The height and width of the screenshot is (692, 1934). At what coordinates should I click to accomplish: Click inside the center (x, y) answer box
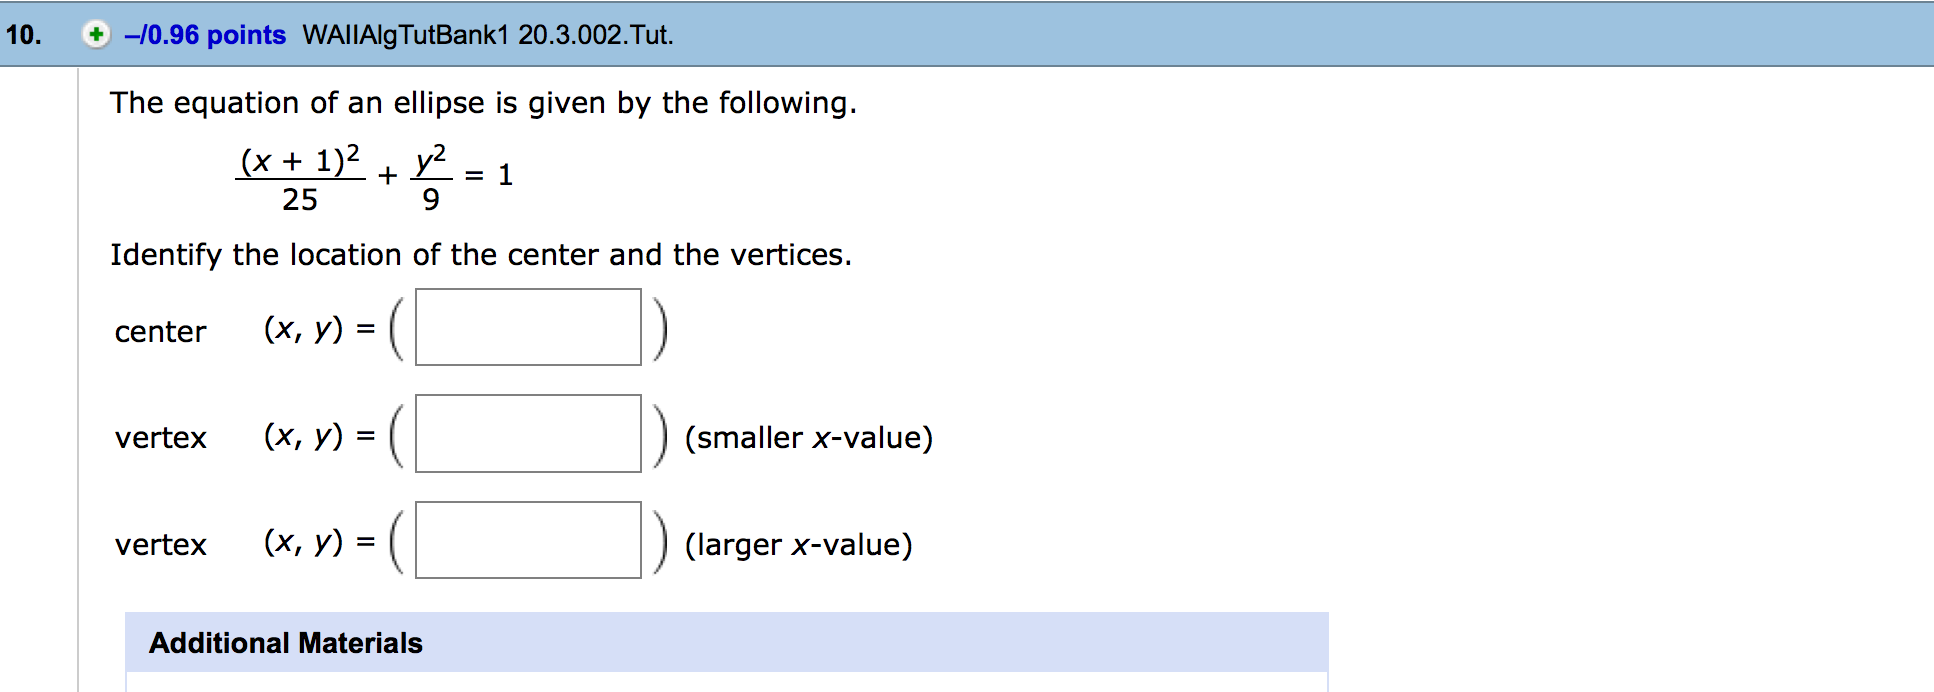click(528, 328)
